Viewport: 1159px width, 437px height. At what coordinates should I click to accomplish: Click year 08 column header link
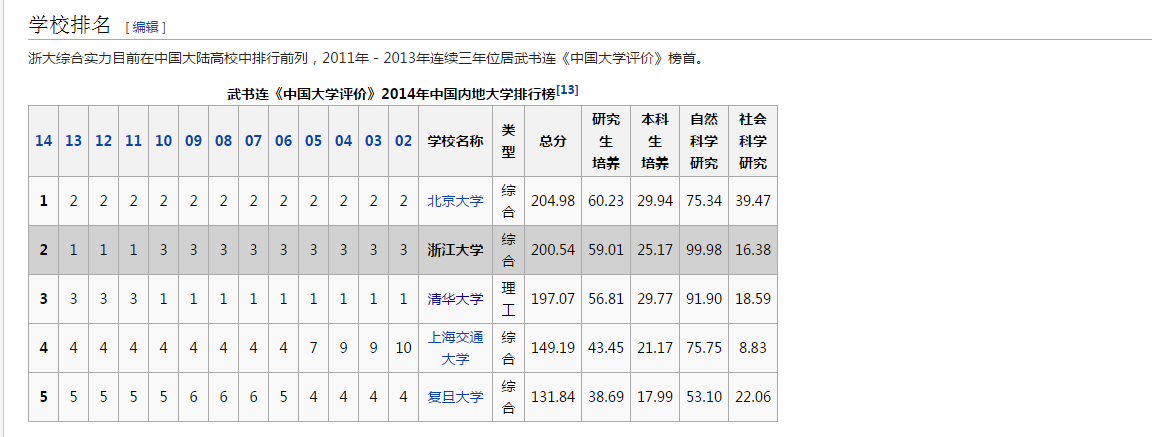(x=223, y=140)
